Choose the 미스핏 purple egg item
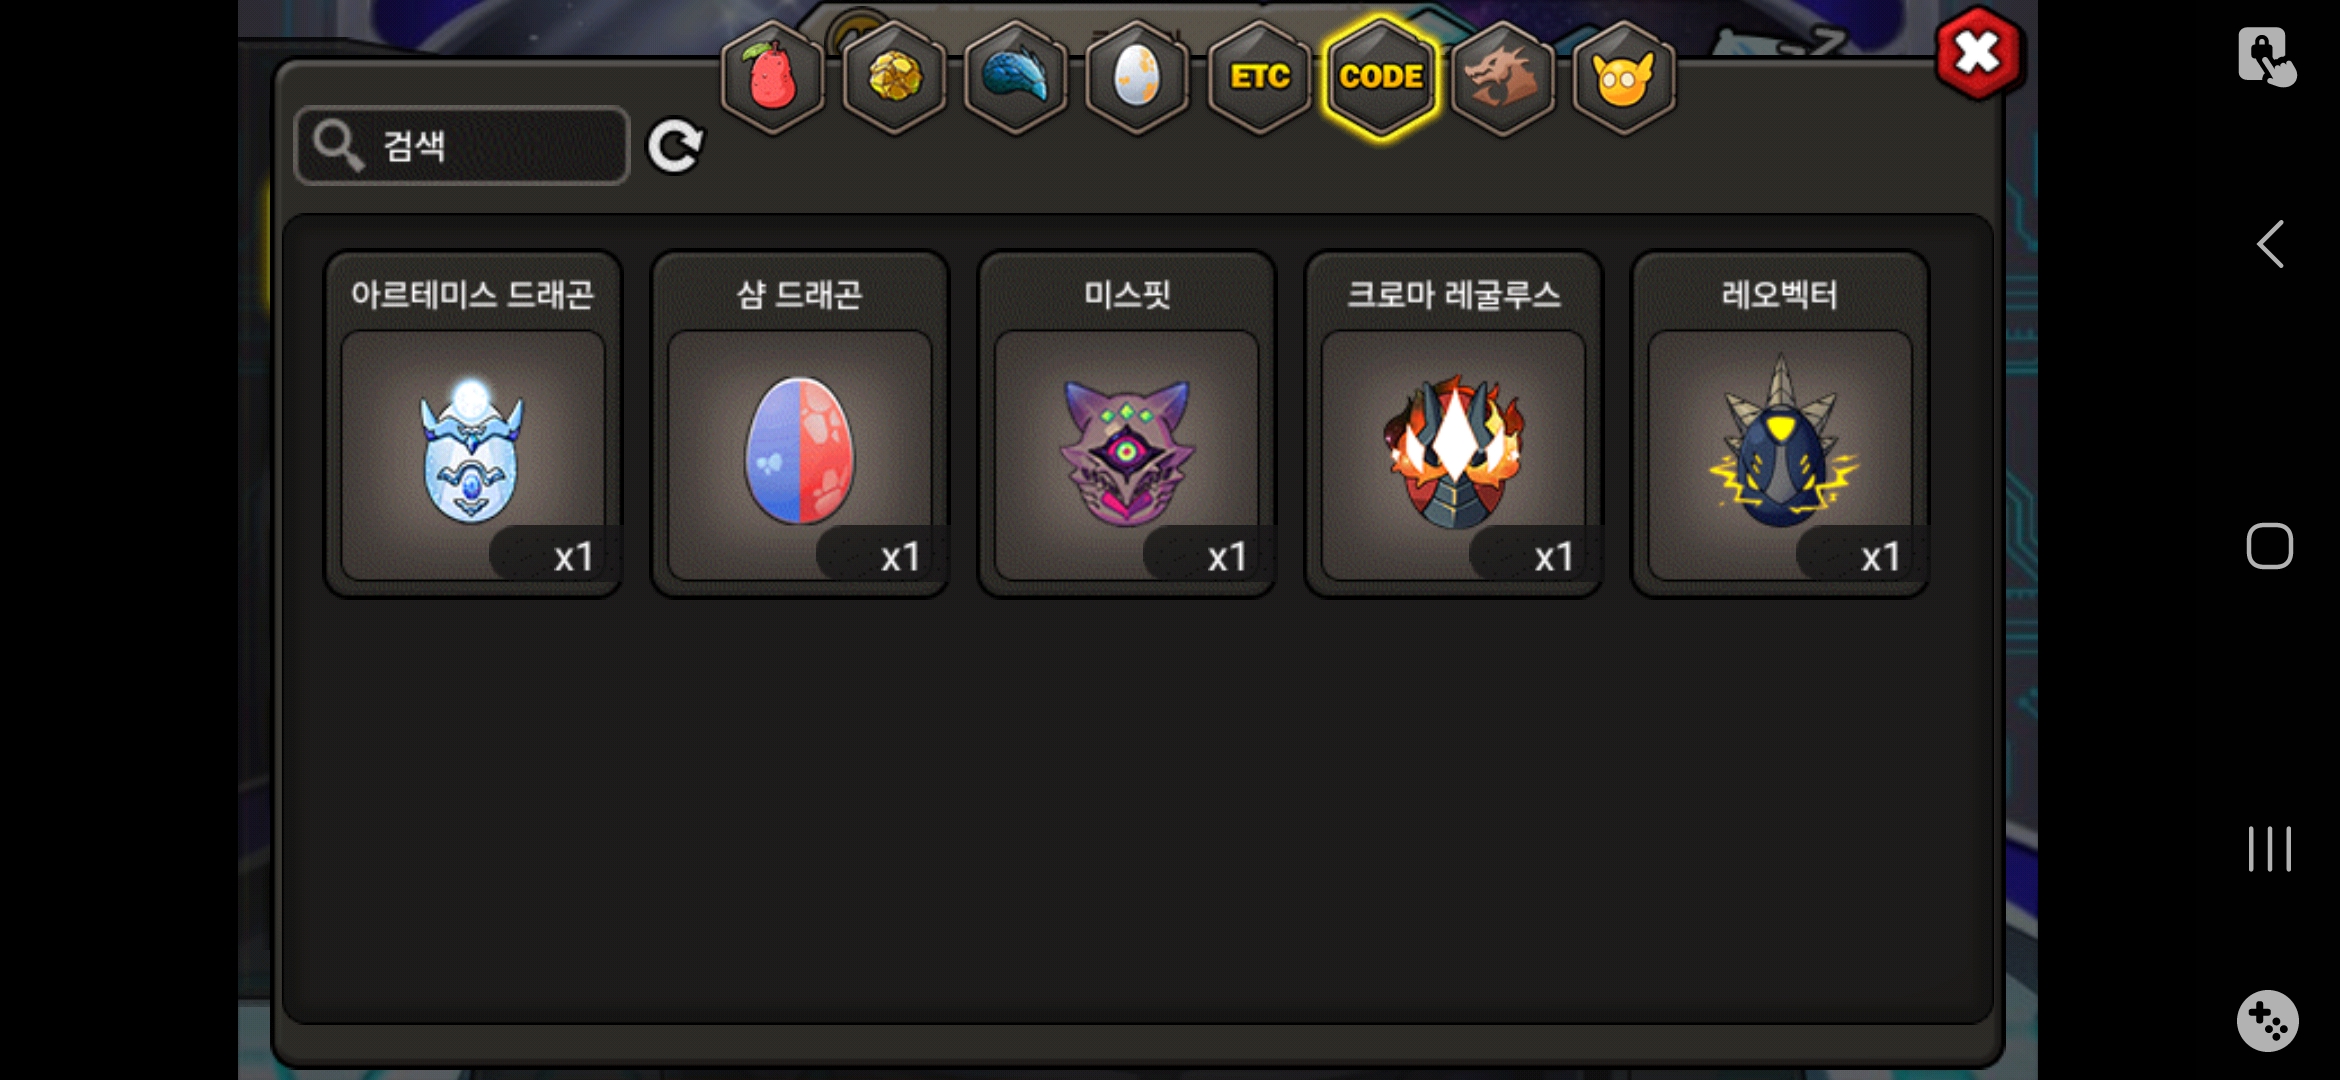Screen dimensions: 2340x1080 (x=1127, y=424)
